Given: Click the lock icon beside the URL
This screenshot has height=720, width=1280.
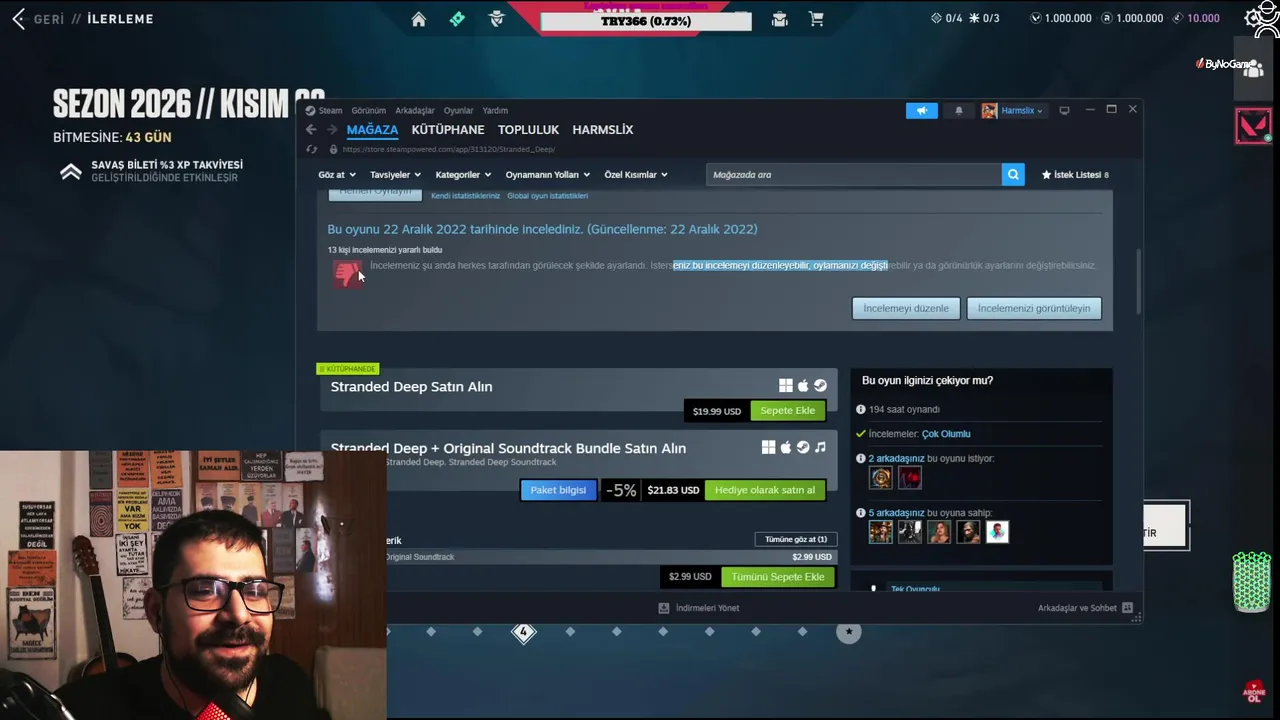Looking at the screenshot, I should click(x=333, y=149).
